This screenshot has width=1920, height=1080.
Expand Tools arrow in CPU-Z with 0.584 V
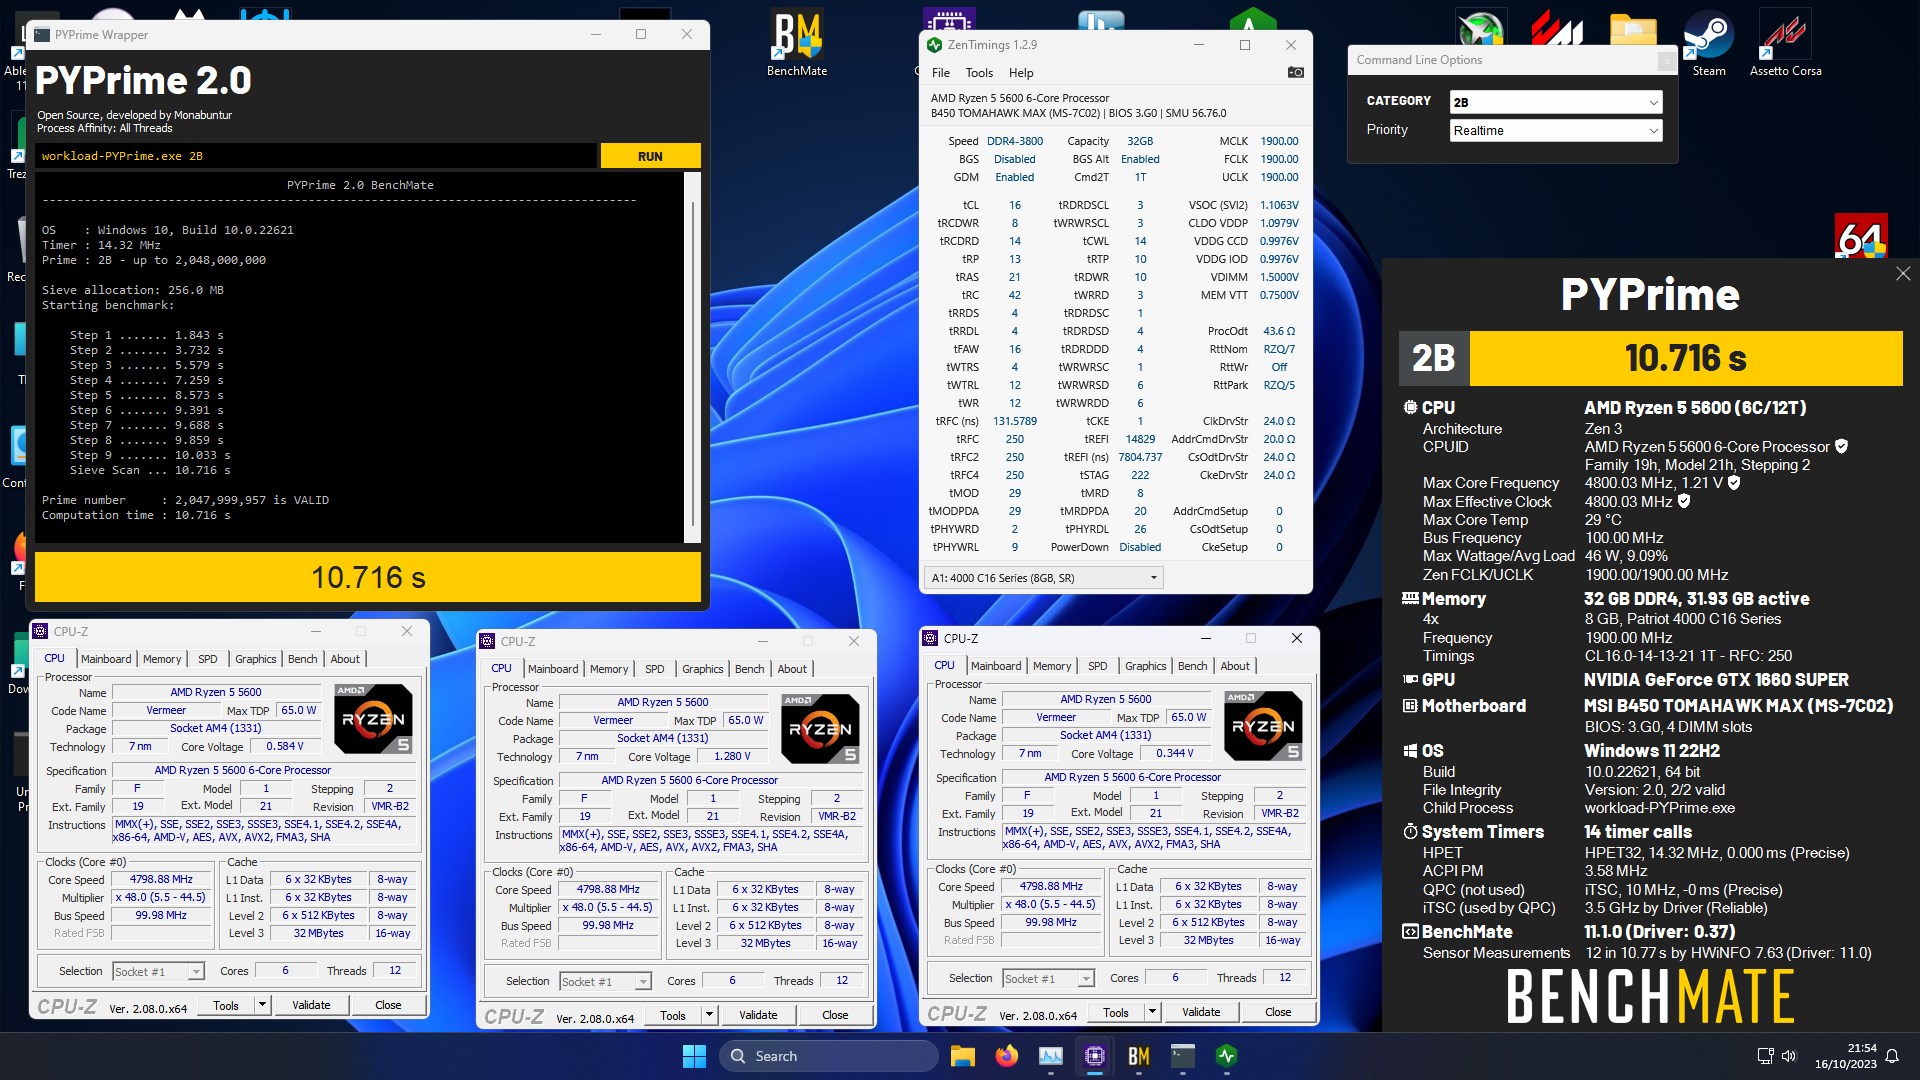[262, 1005]
